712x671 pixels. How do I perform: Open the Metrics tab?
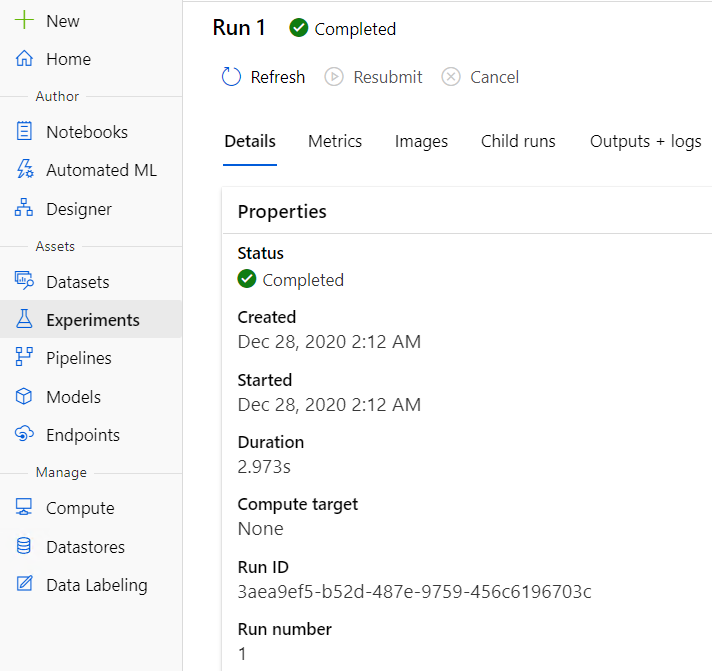[x=335, y=141]
